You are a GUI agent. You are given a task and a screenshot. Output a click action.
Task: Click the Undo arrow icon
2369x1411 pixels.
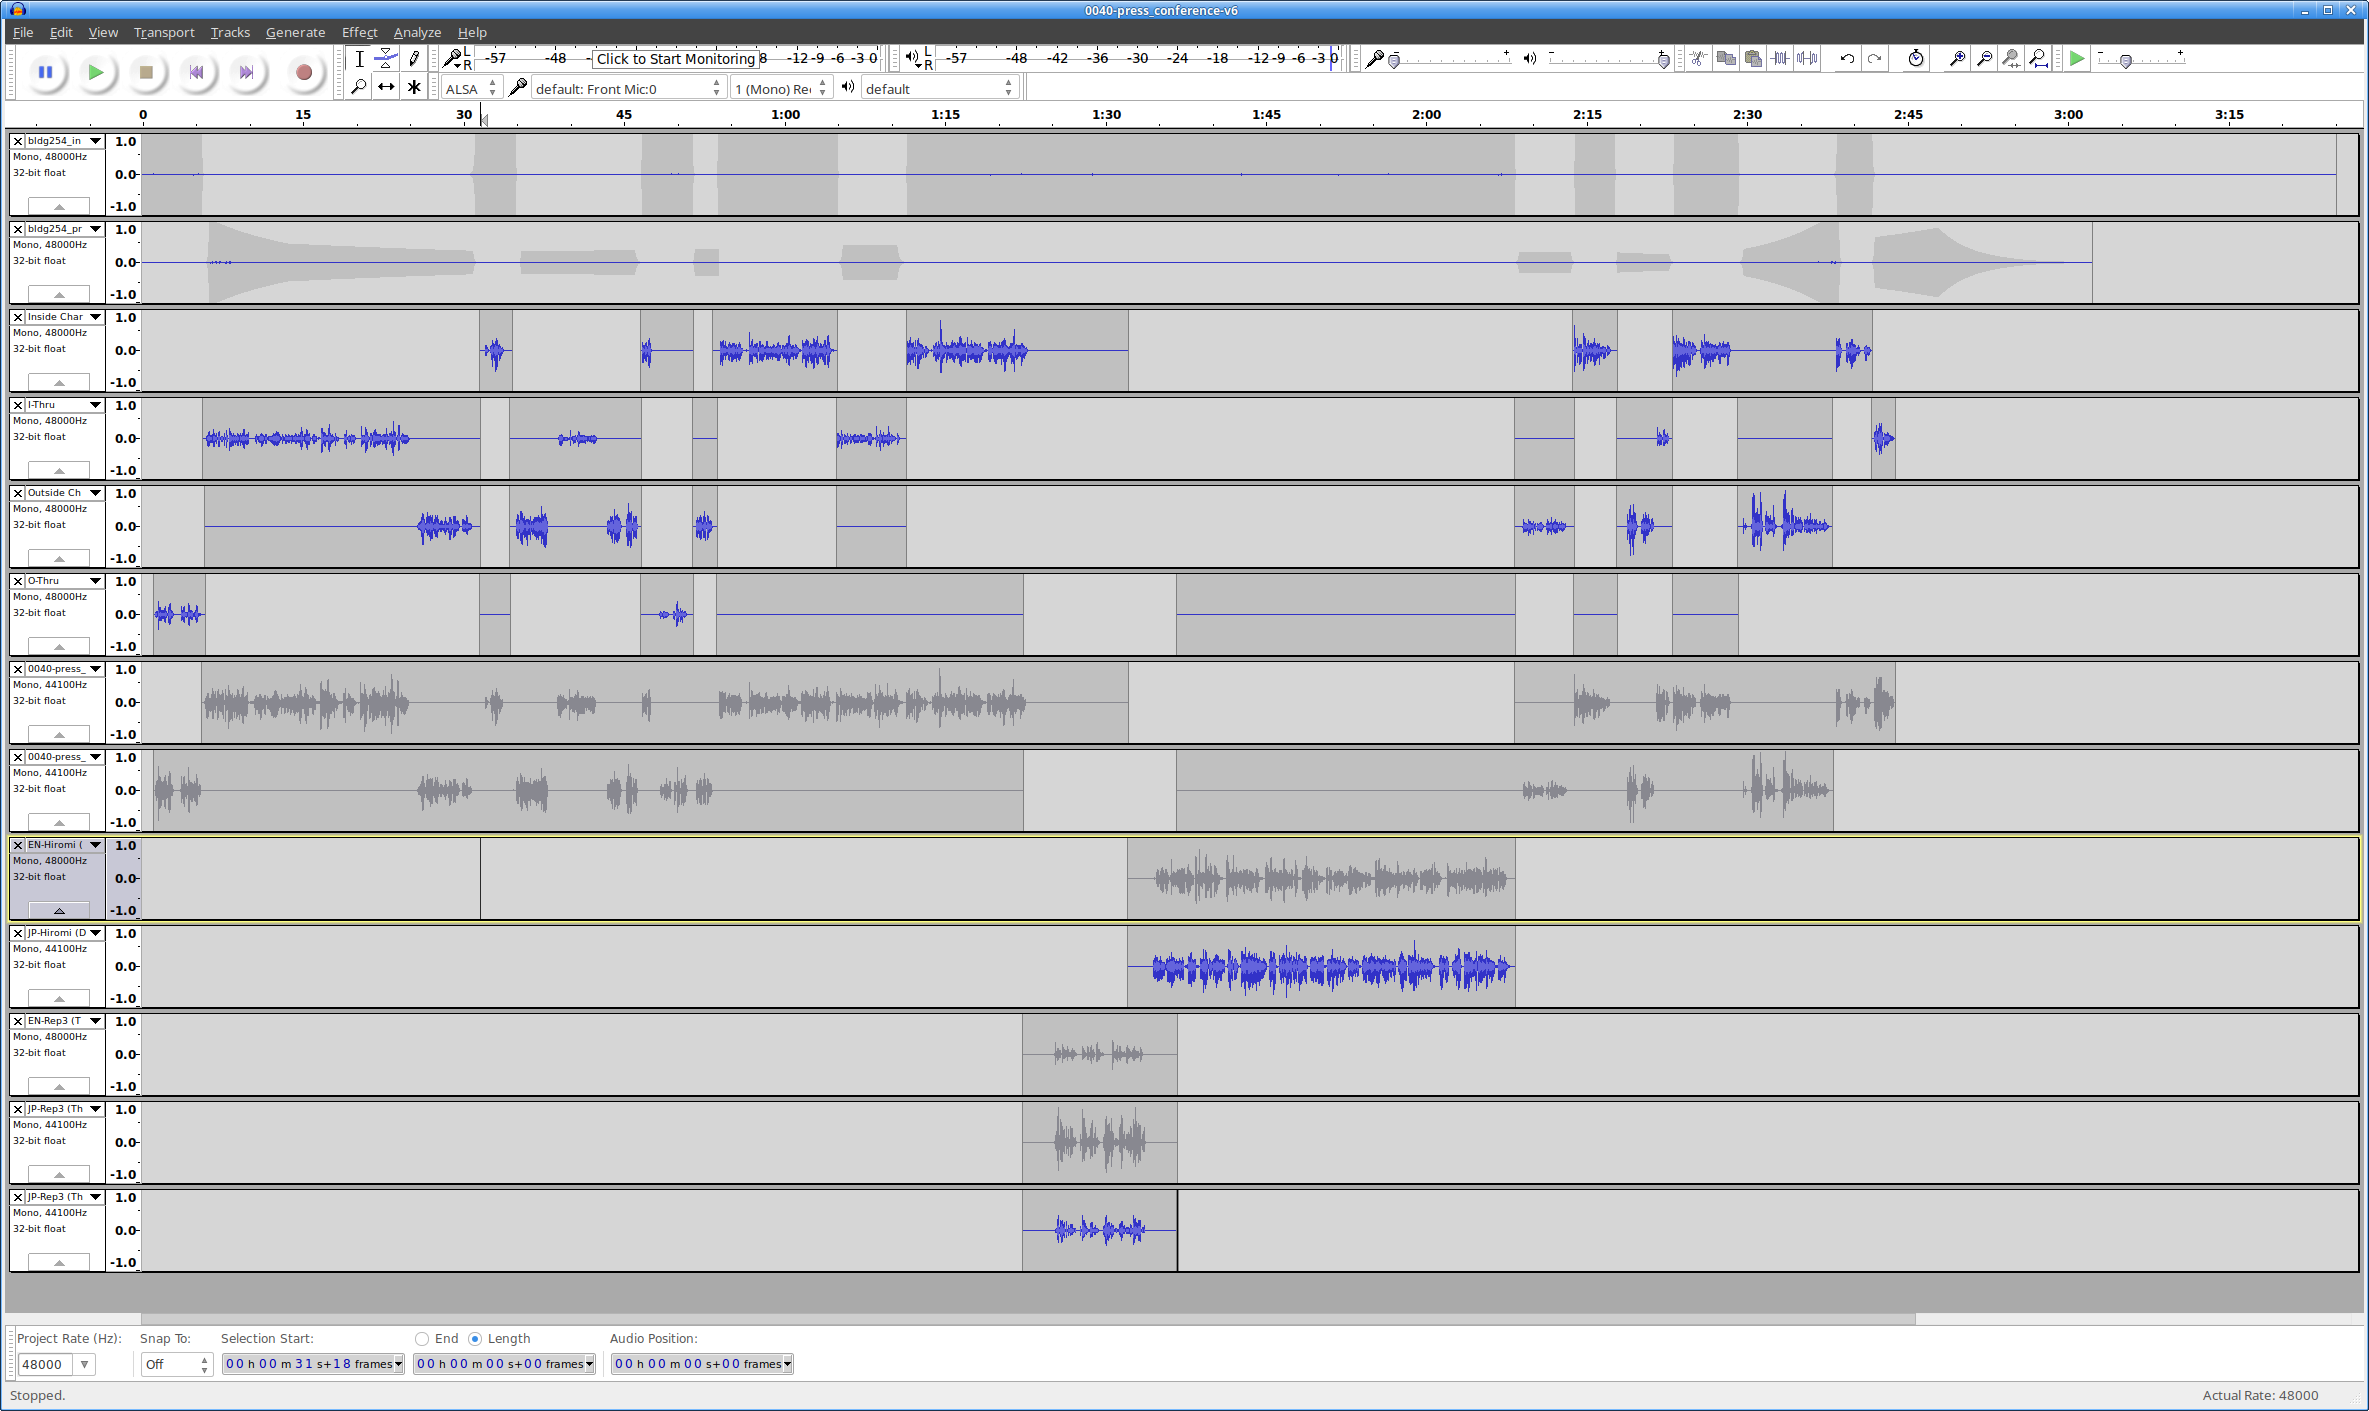click(x=1847, y=59)
